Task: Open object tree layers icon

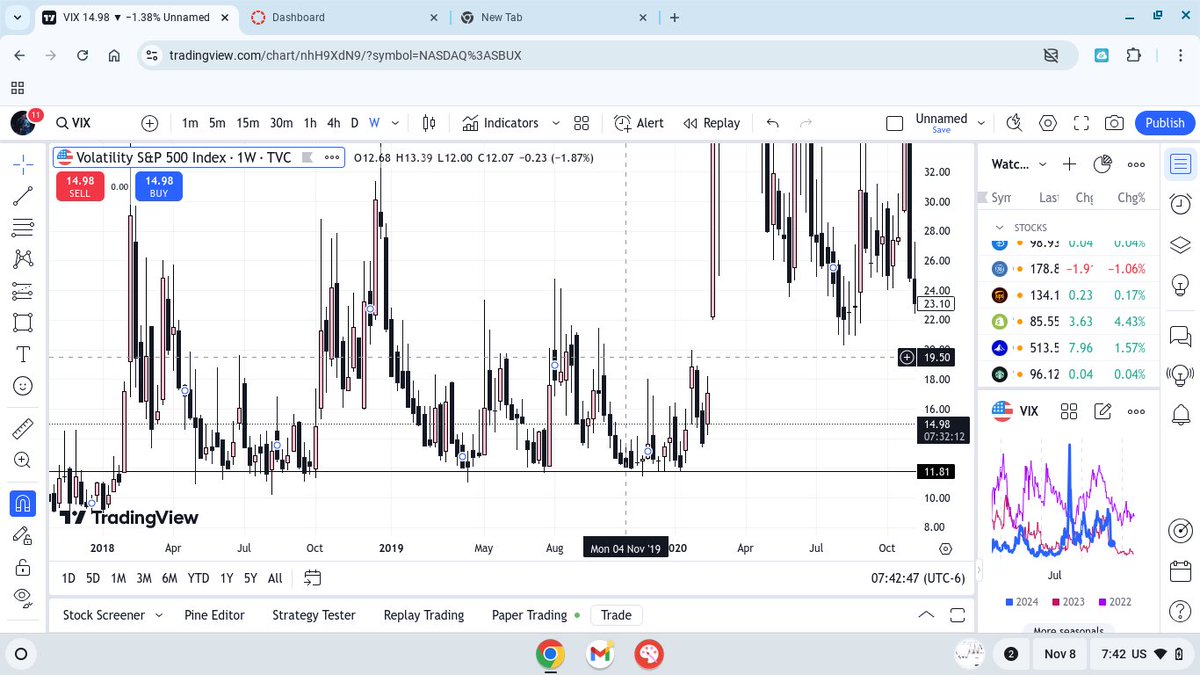Action: (1180, 246)
